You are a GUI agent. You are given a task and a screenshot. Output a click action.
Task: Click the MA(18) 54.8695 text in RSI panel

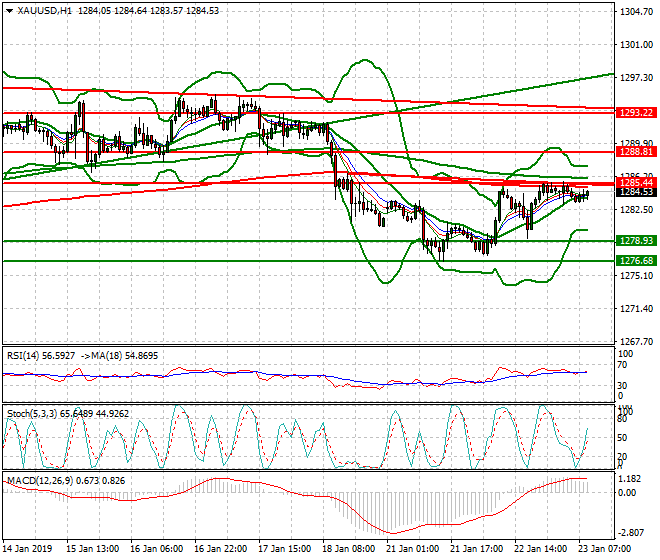point(125,356)
